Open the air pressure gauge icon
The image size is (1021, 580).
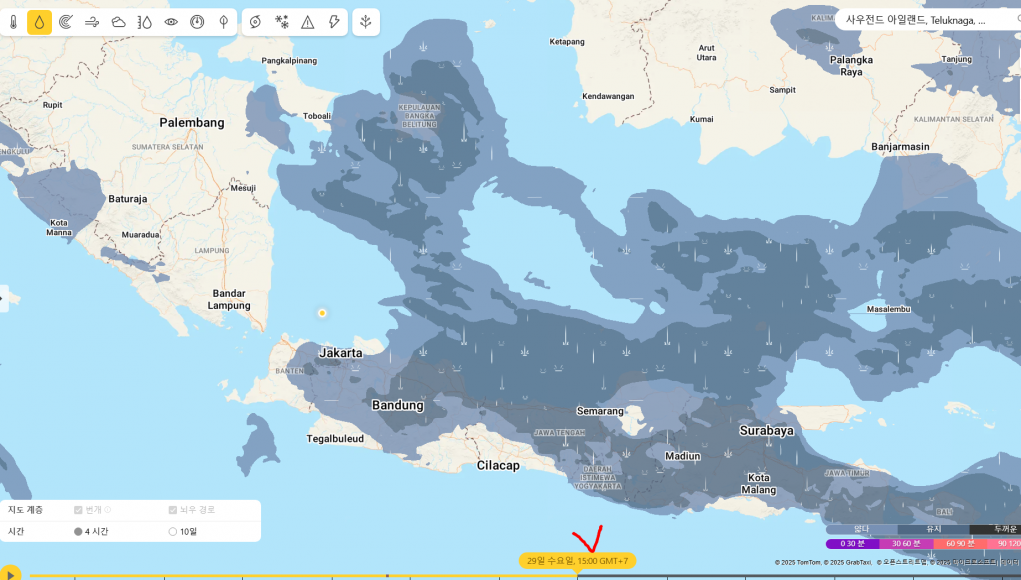point(197,22)
